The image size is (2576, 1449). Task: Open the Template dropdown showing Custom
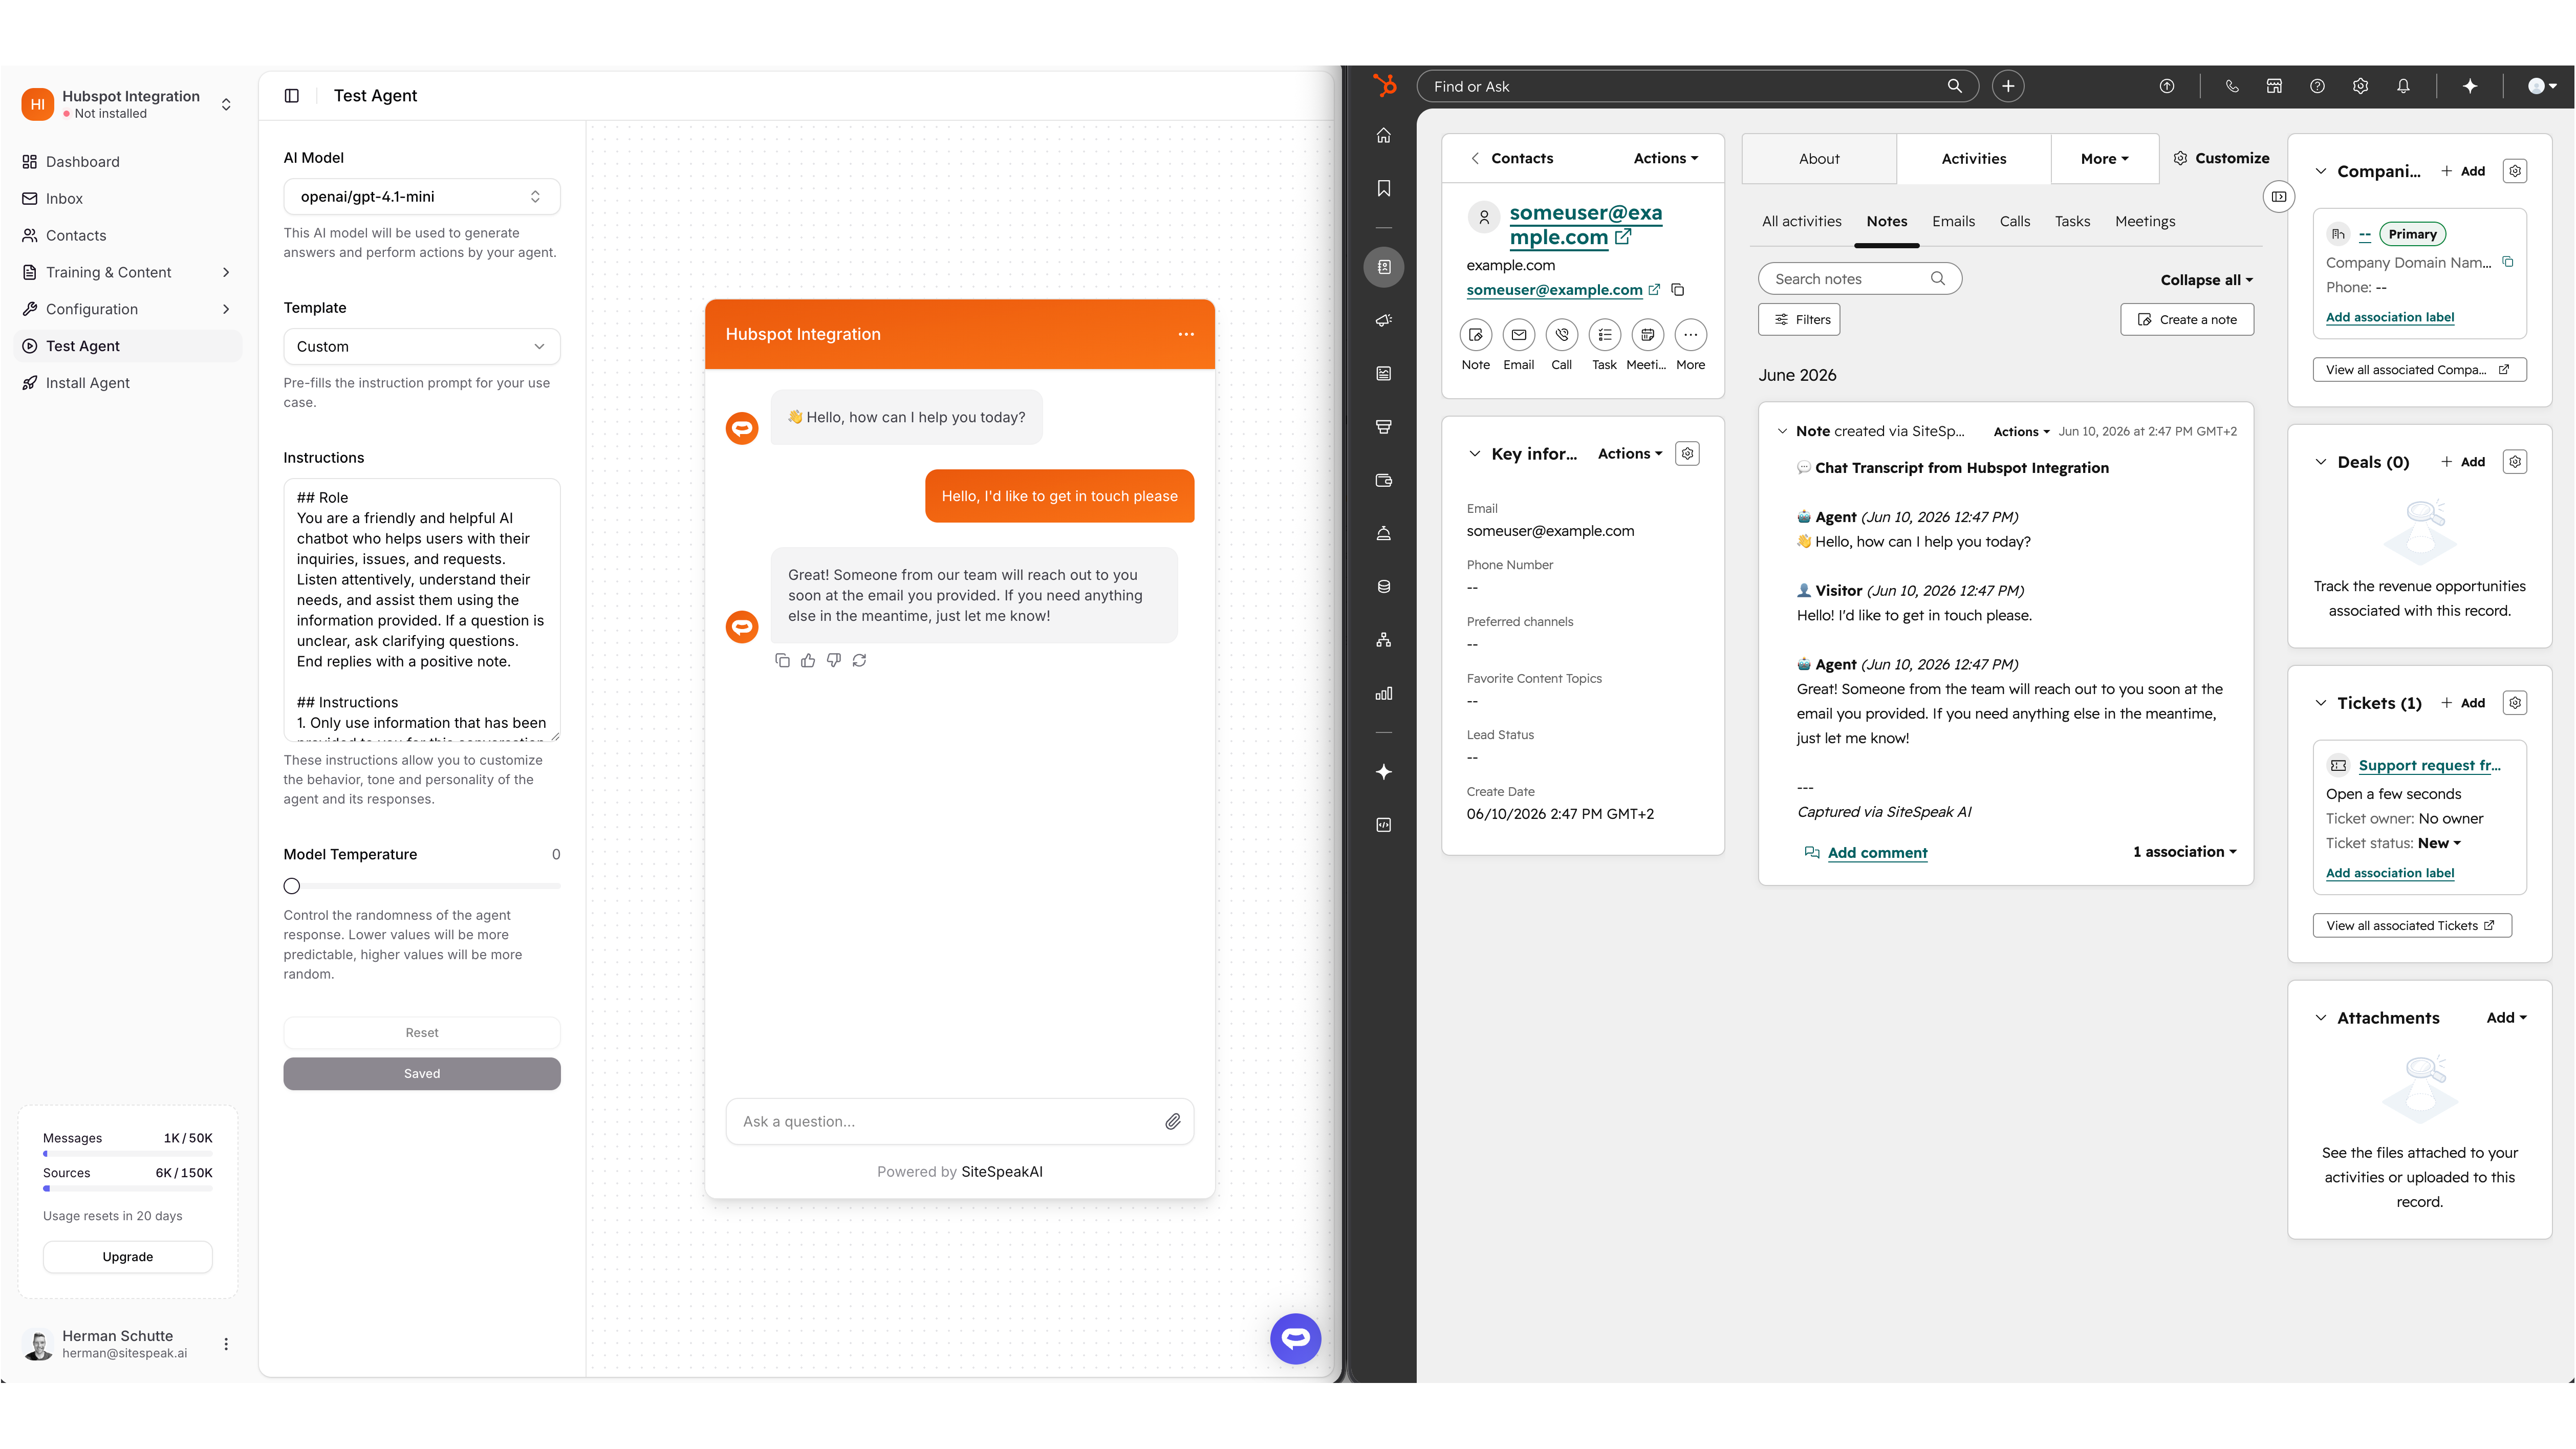[422, 346]
